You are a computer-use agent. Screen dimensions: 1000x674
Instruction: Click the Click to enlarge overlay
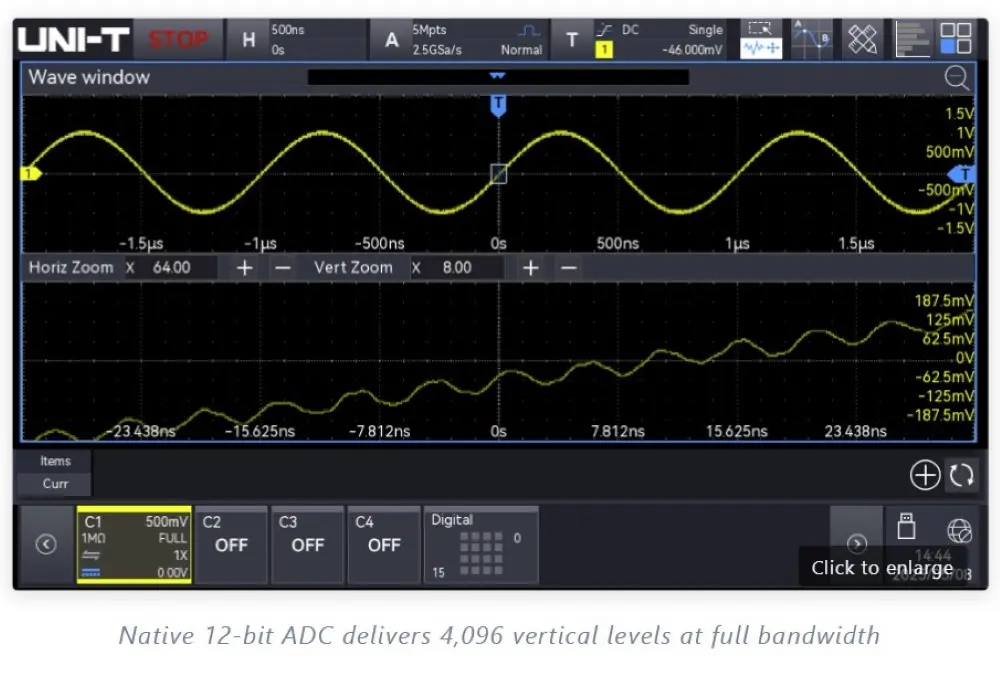882,568
